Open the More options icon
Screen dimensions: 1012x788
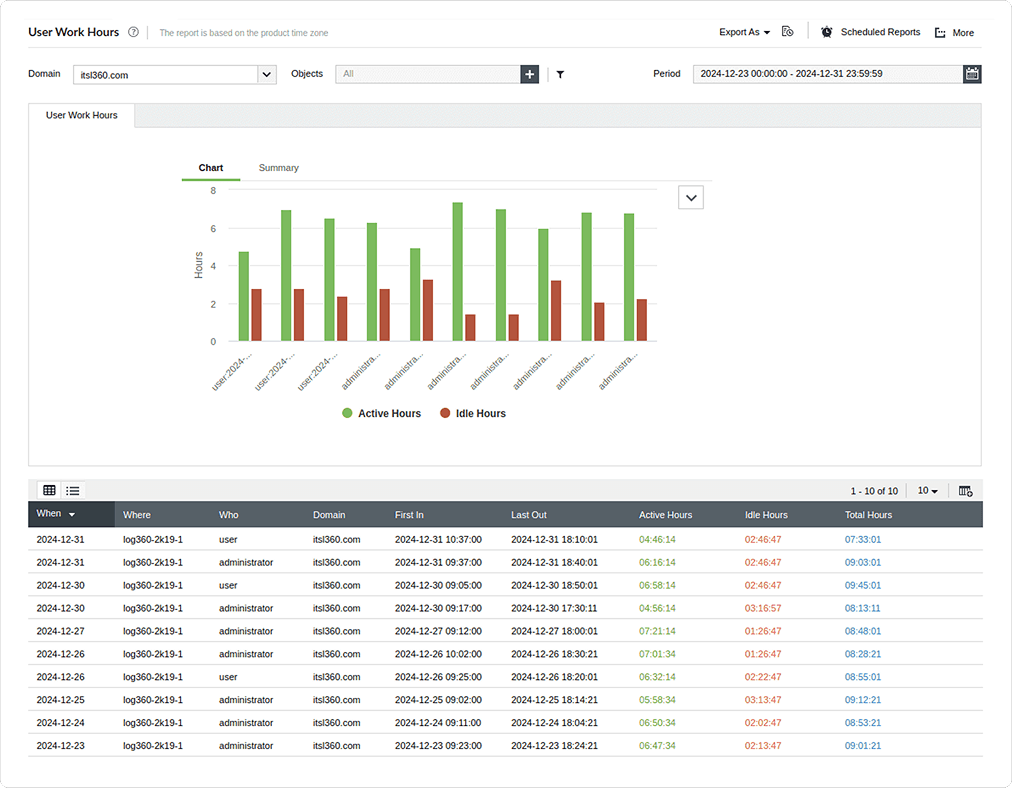(941, 32)
